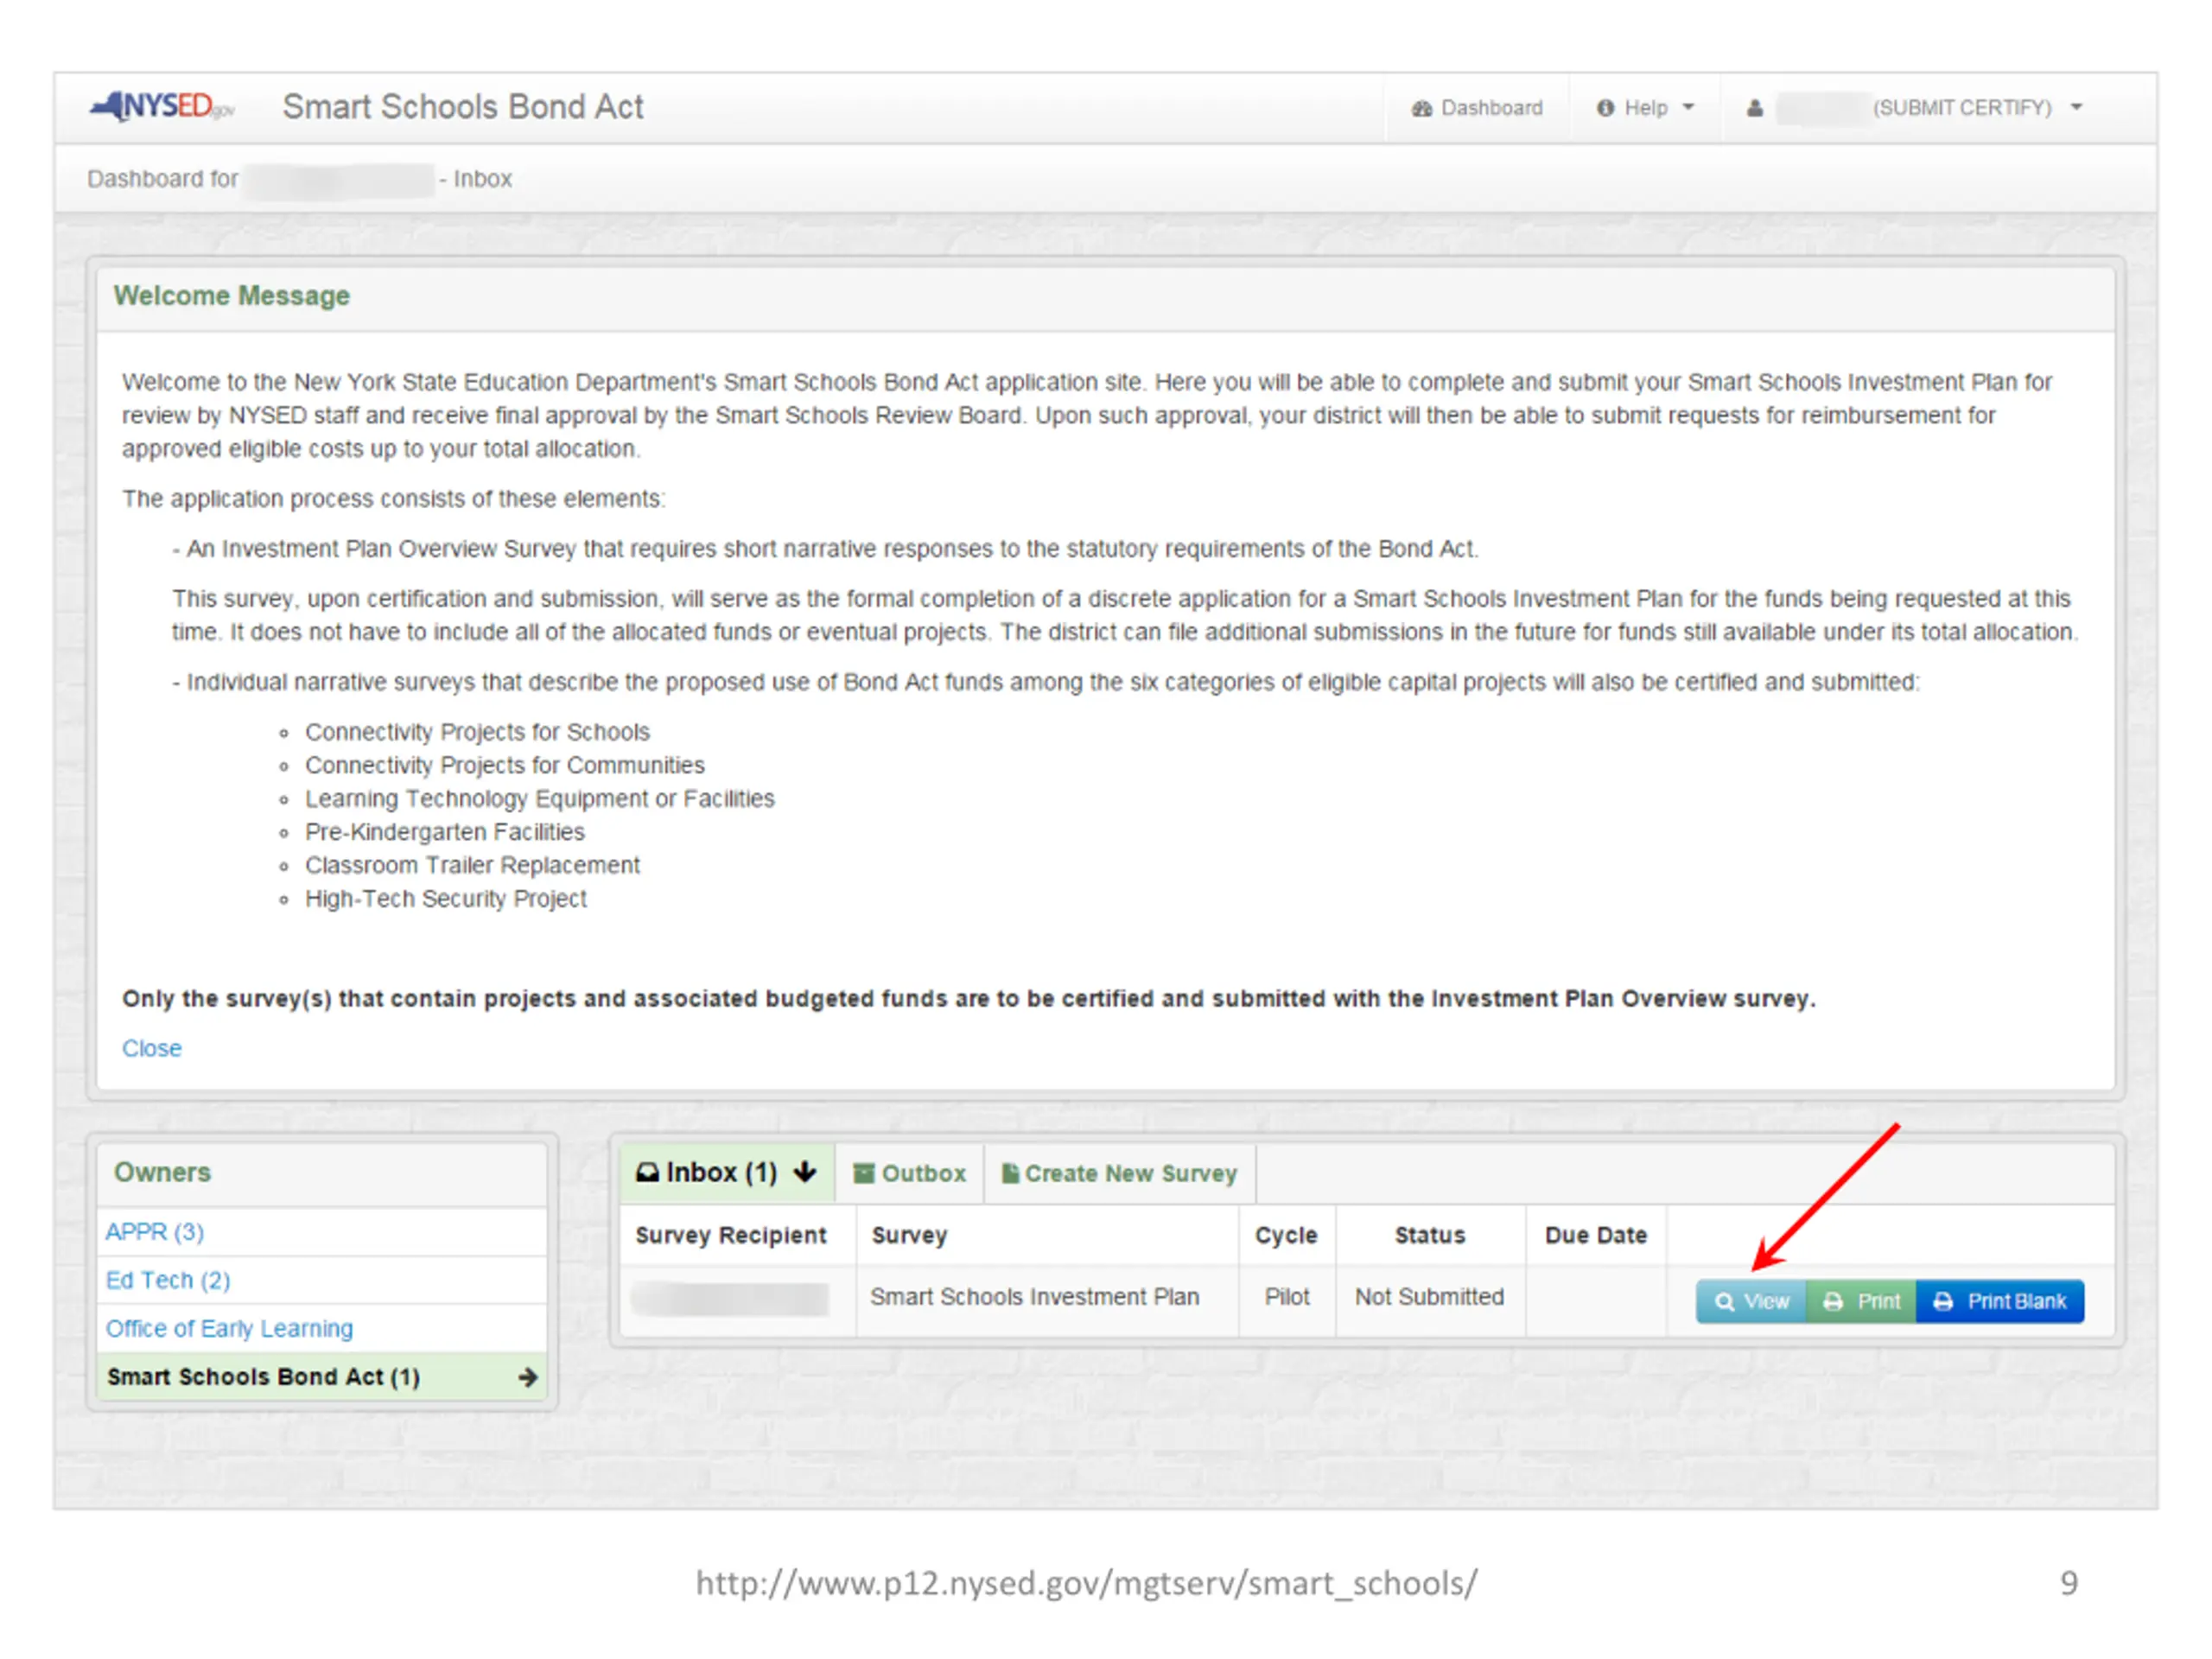The height and width of the screenshot is (1659, 2212).
Task: Open the Create New Survey tab
Action: [x=1120, y=1173]
